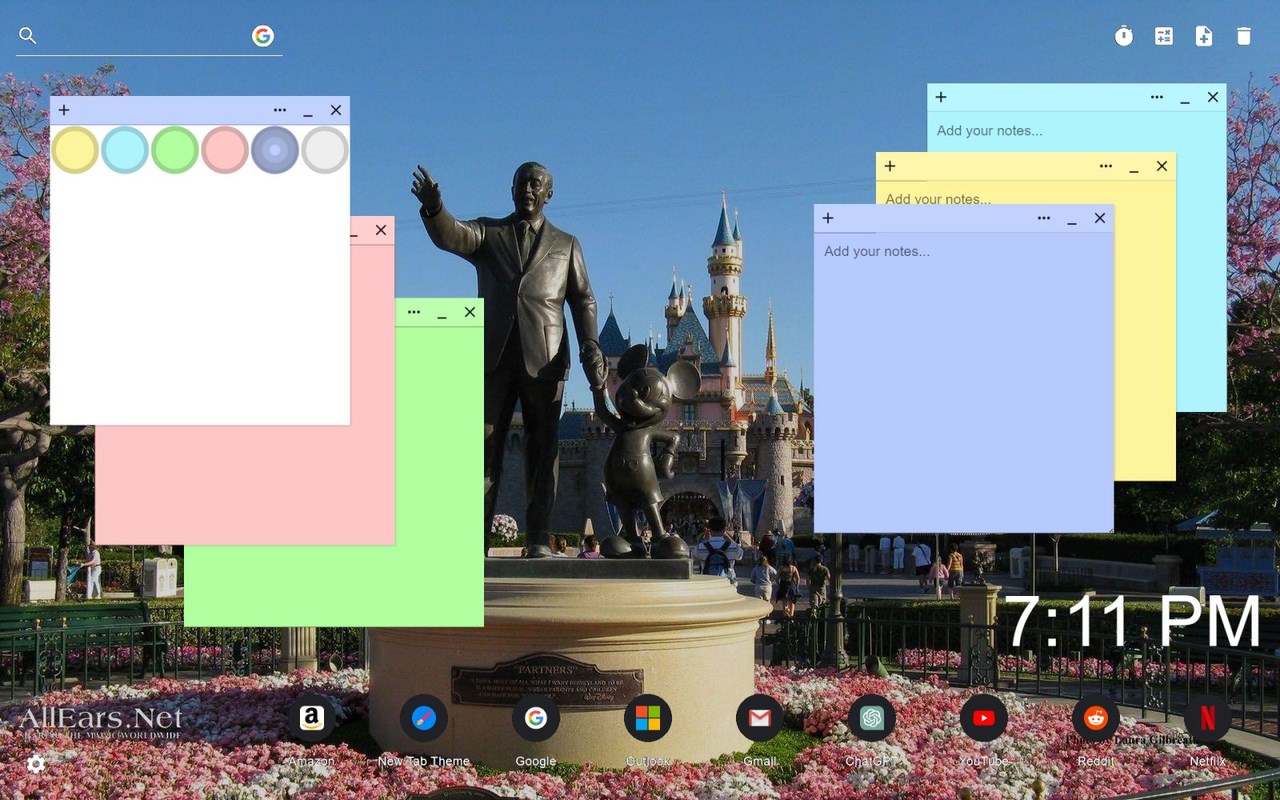Image resolution: width=1280 pixels, height=800 pixels.
Task: Close the yellow sticky note
Action: [x=1162, y=166]
